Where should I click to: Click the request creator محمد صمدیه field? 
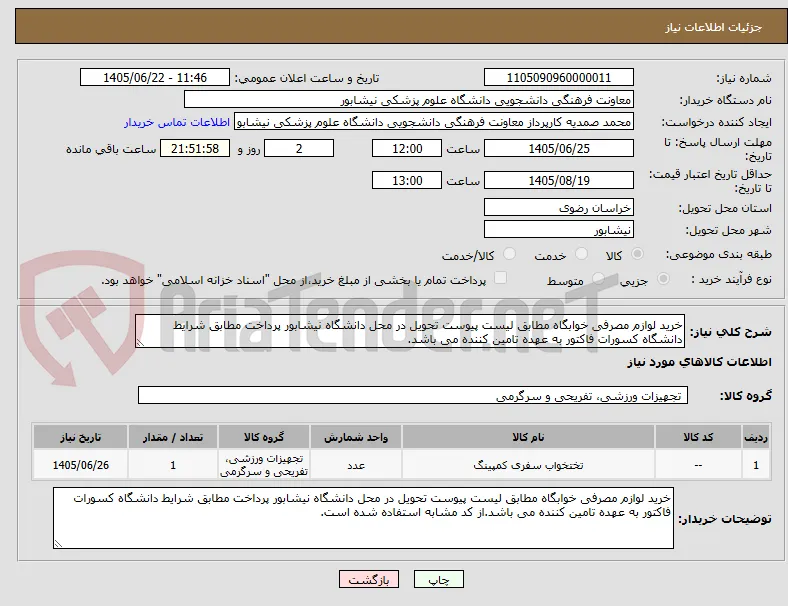tap(434, 122)
